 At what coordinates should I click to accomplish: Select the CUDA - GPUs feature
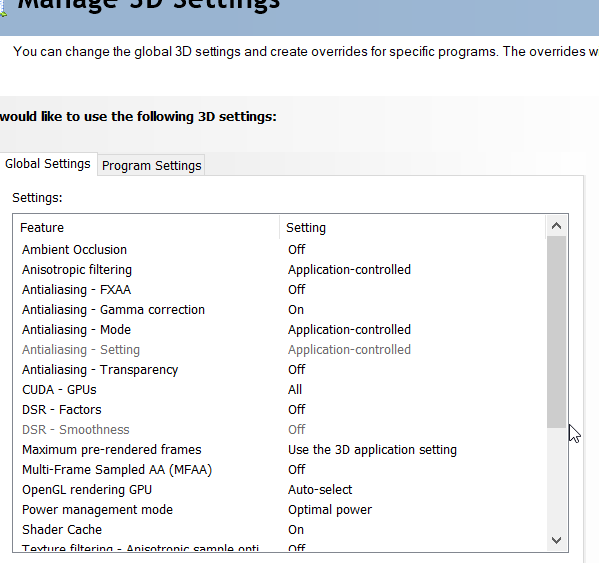(x=59, y=390)
